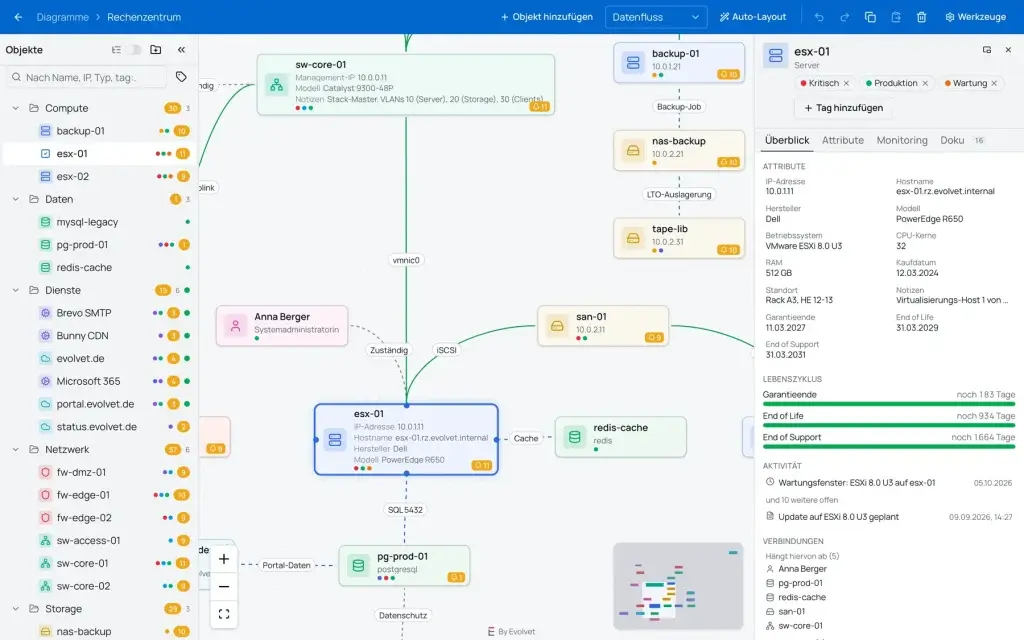Click the fw-dmz-01 firewall icon
The height and width of the screenshot is (640, 1024).
click(45, 472)
